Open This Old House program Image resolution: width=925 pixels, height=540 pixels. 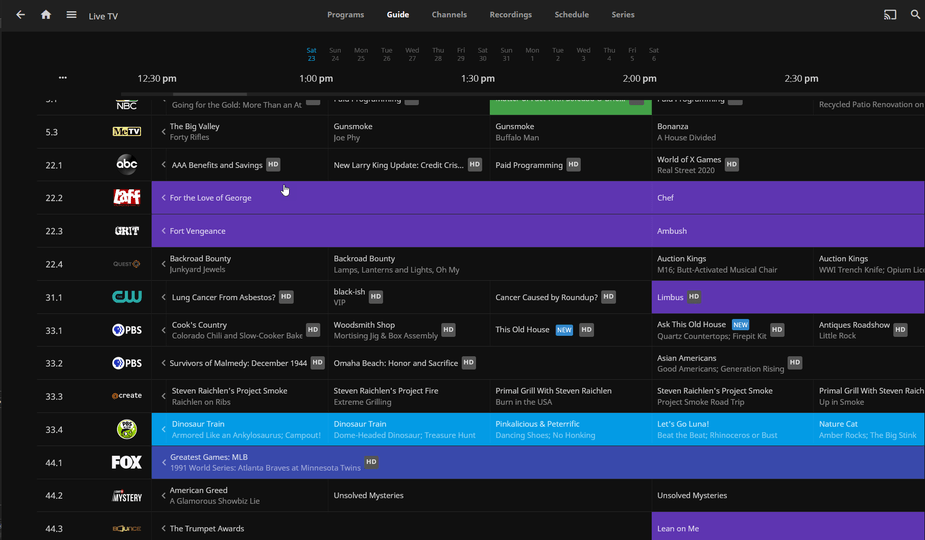point(570,330)
